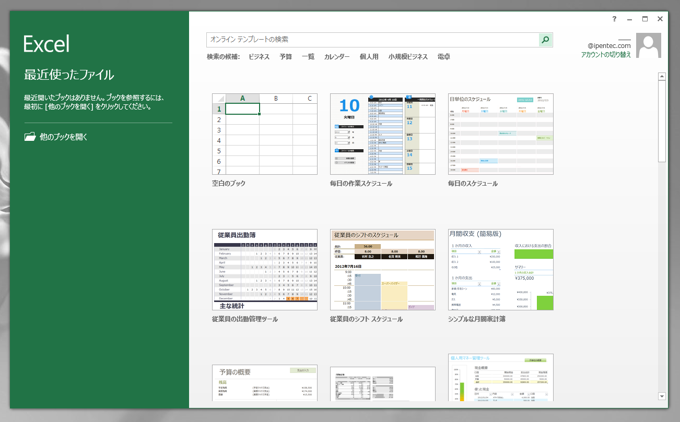Select the 予算 search suggestion
This screenshot has width=680, height=422.
click(x=286, y=57)
